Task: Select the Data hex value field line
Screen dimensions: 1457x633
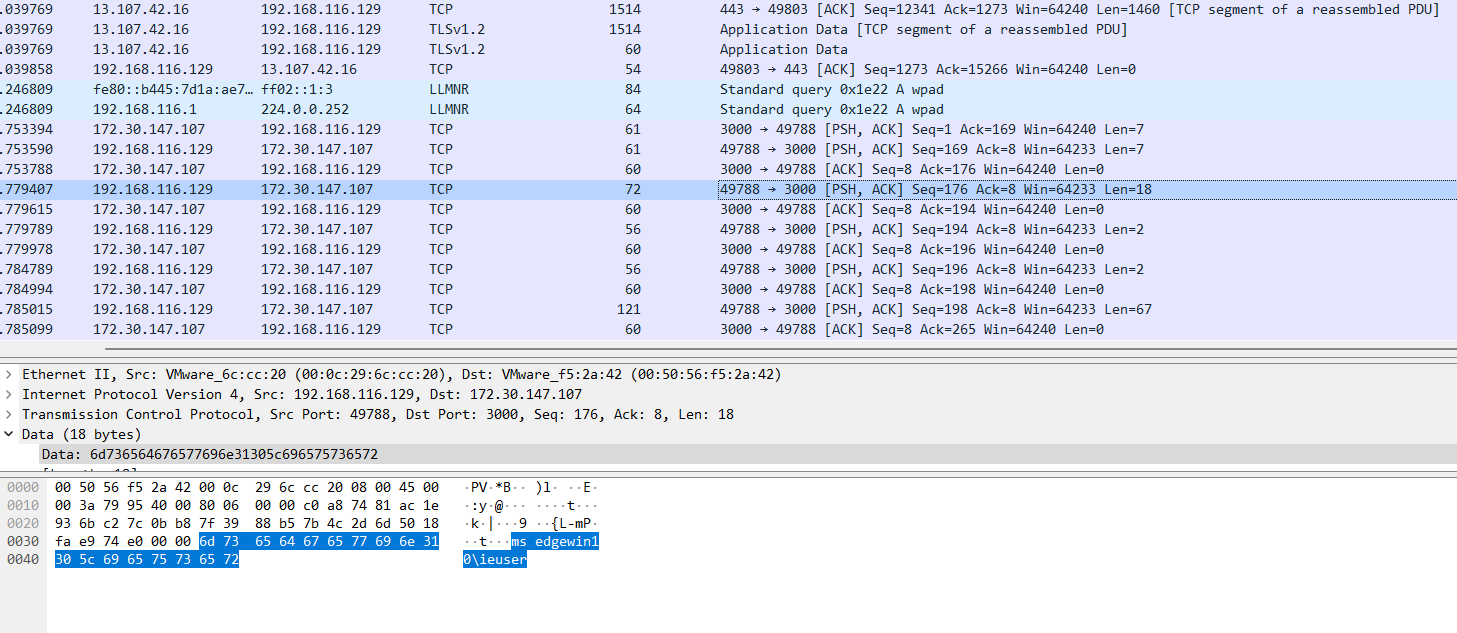Action: tap(210, 455)
